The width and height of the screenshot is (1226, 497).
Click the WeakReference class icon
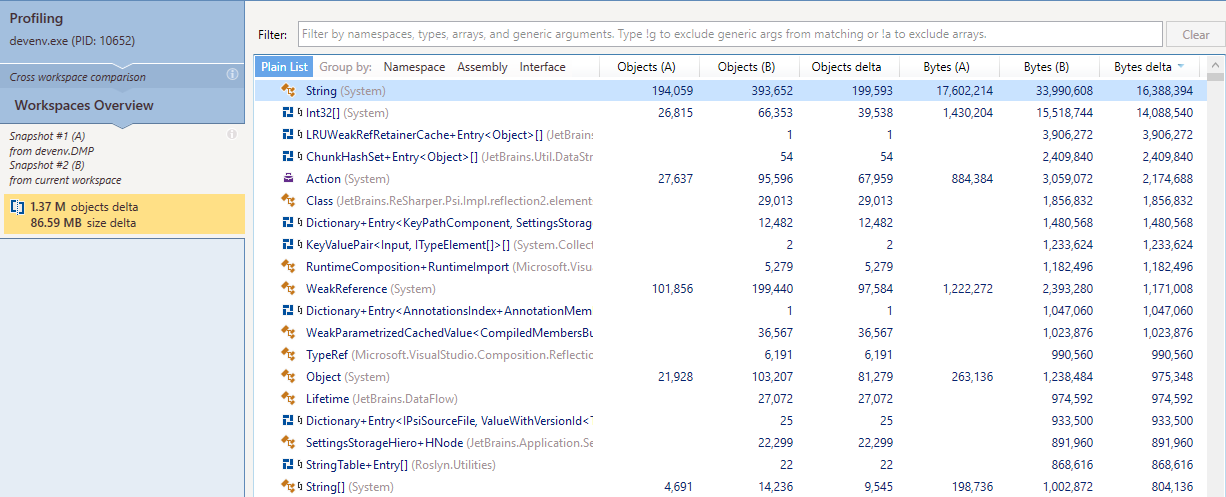[288, 289]
